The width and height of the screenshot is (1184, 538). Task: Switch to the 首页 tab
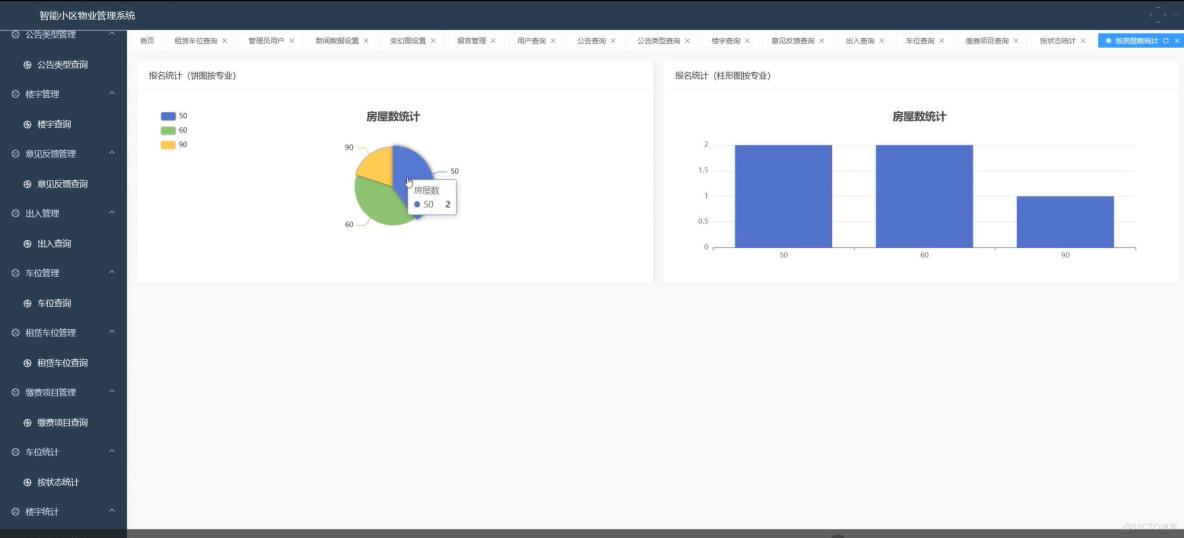coord(147,41)
